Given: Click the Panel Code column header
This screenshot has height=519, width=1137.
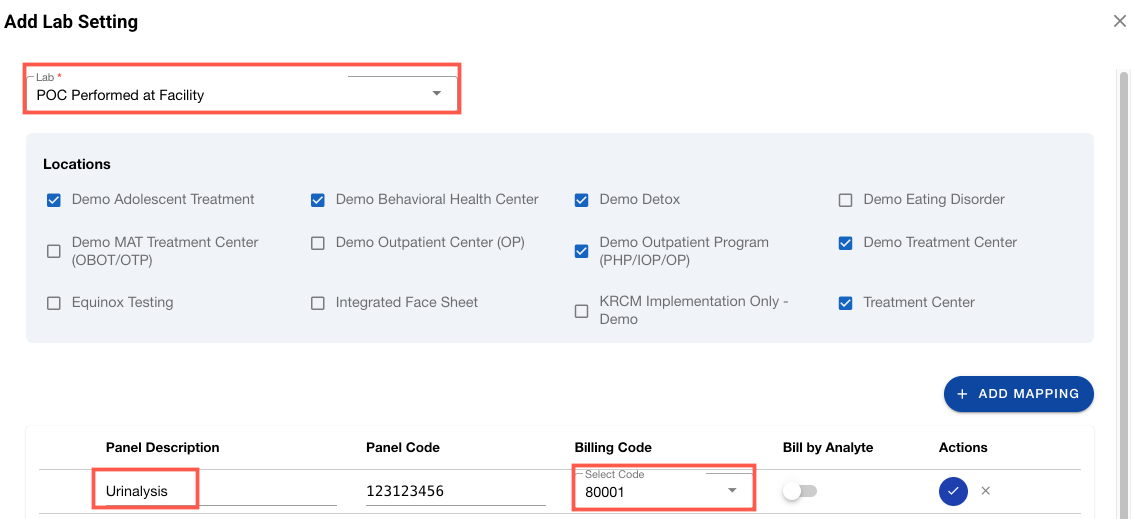Looking at the screenshot, I should [x=403, y=447].
